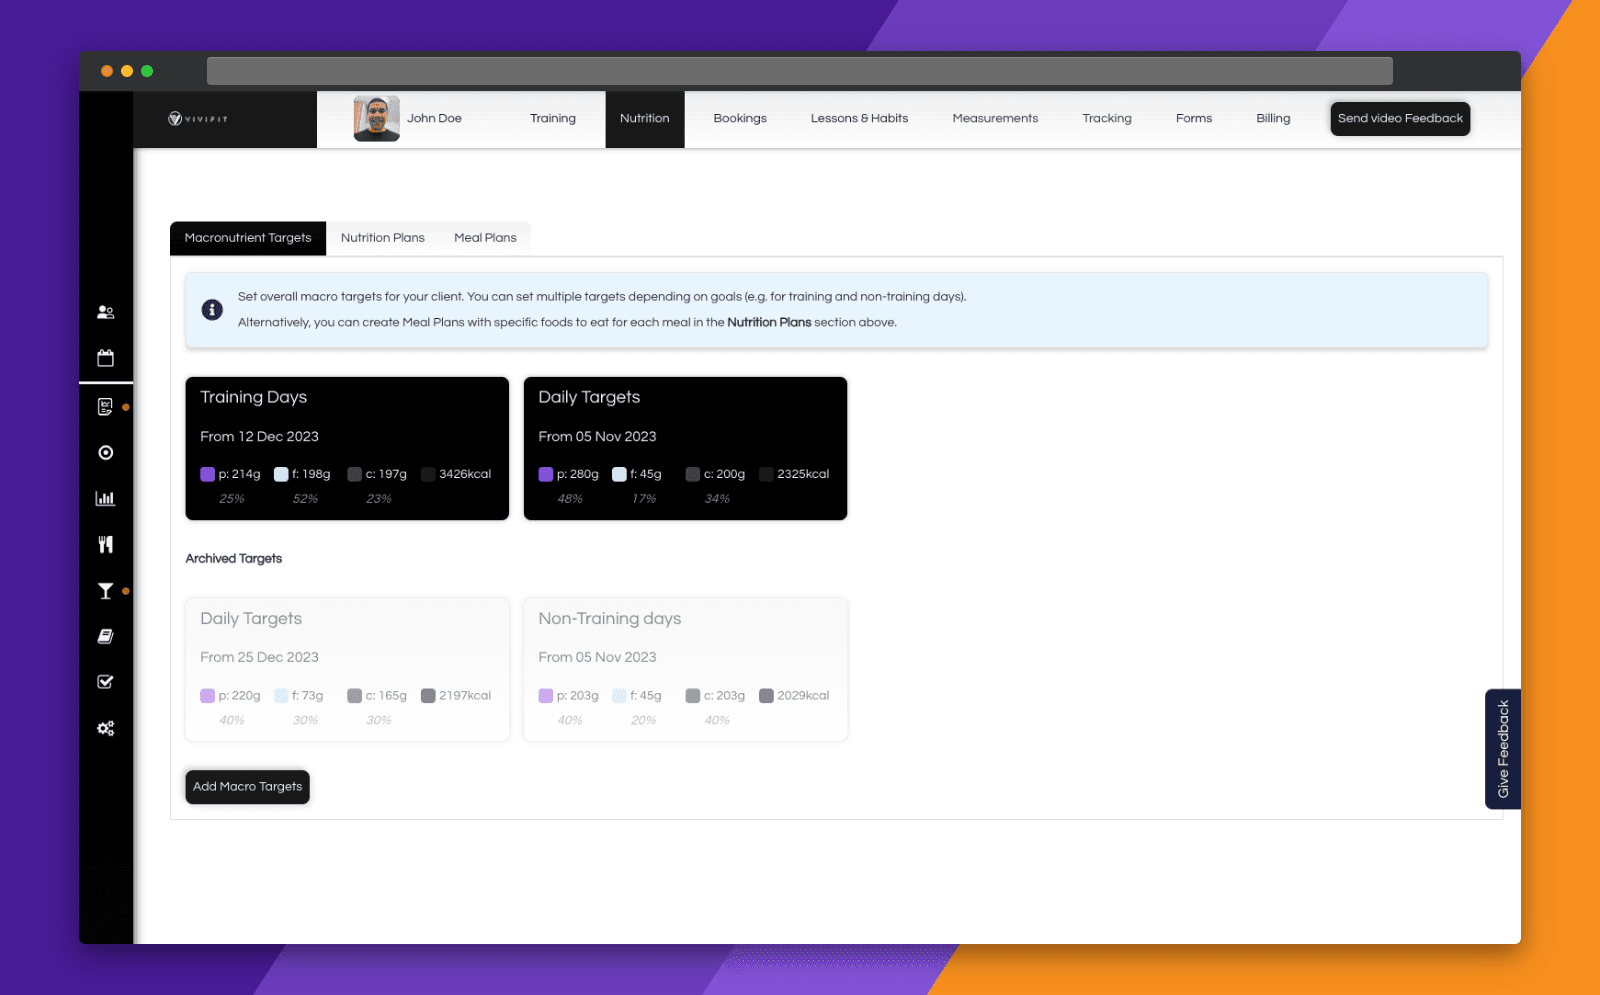Click the 3426kcal value

465,474
